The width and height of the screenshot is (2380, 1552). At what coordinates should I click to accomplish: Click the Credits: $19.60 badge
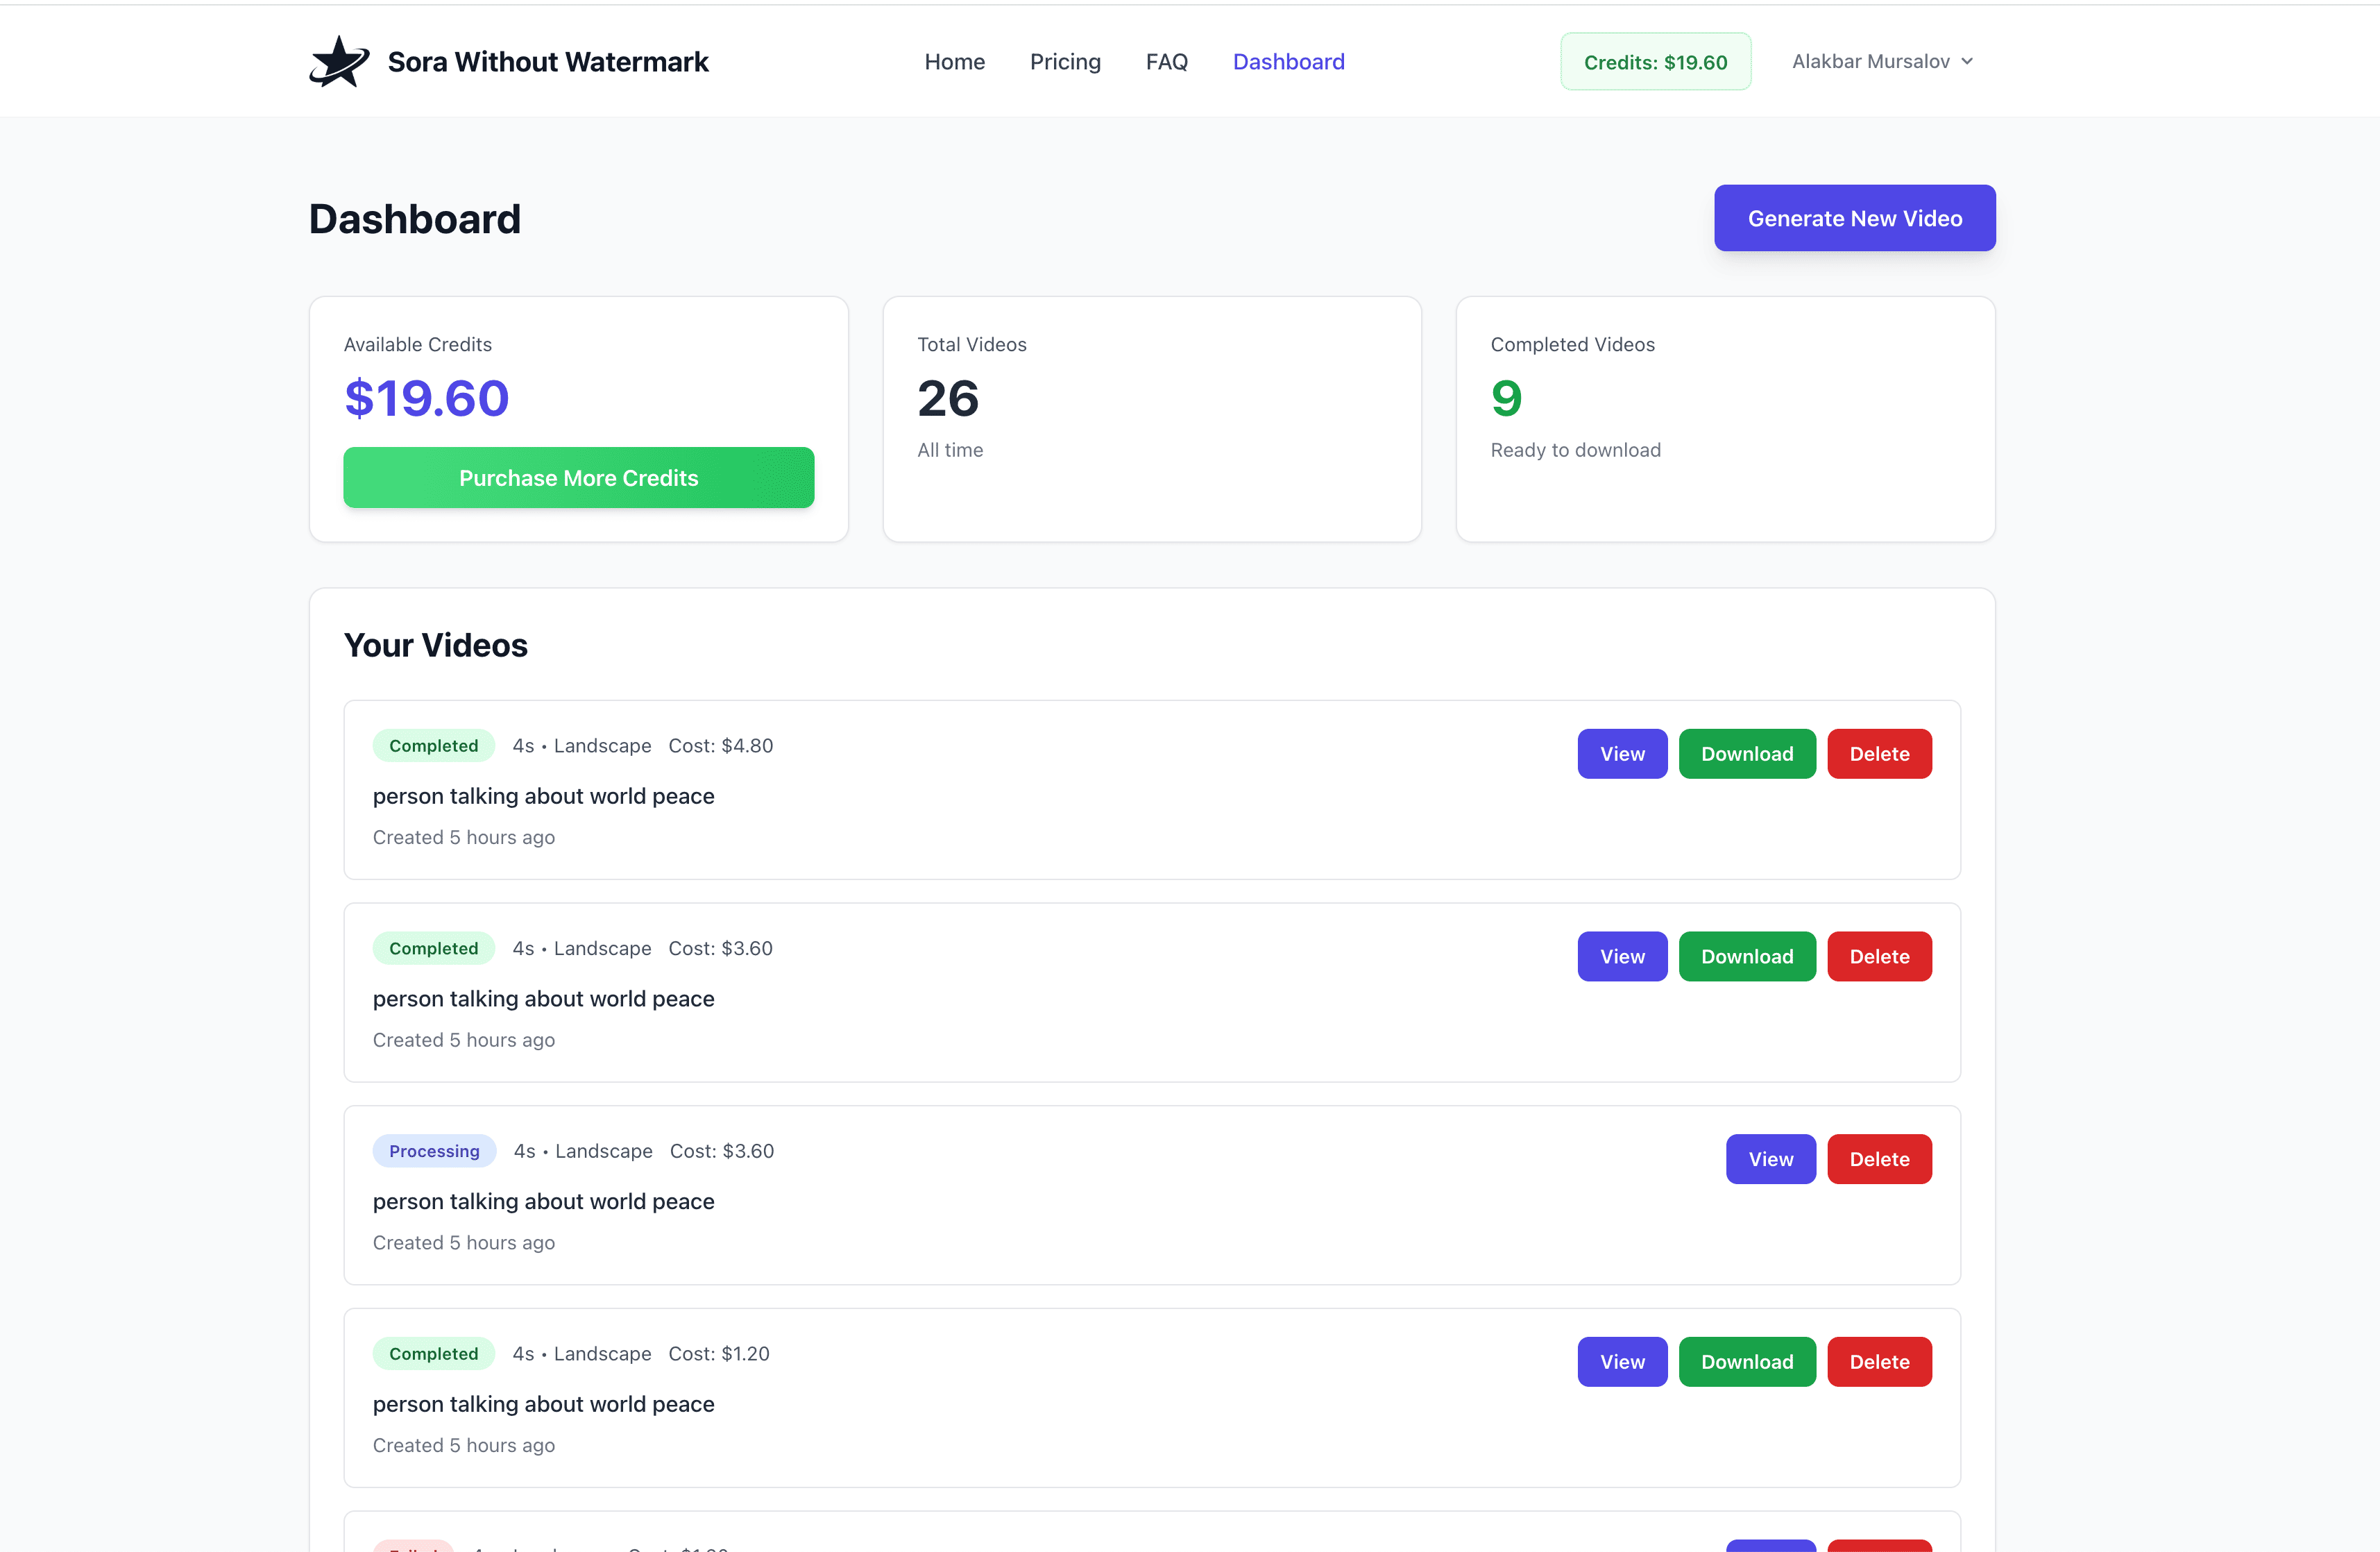pyautogui.click(x=1655, y=62)
